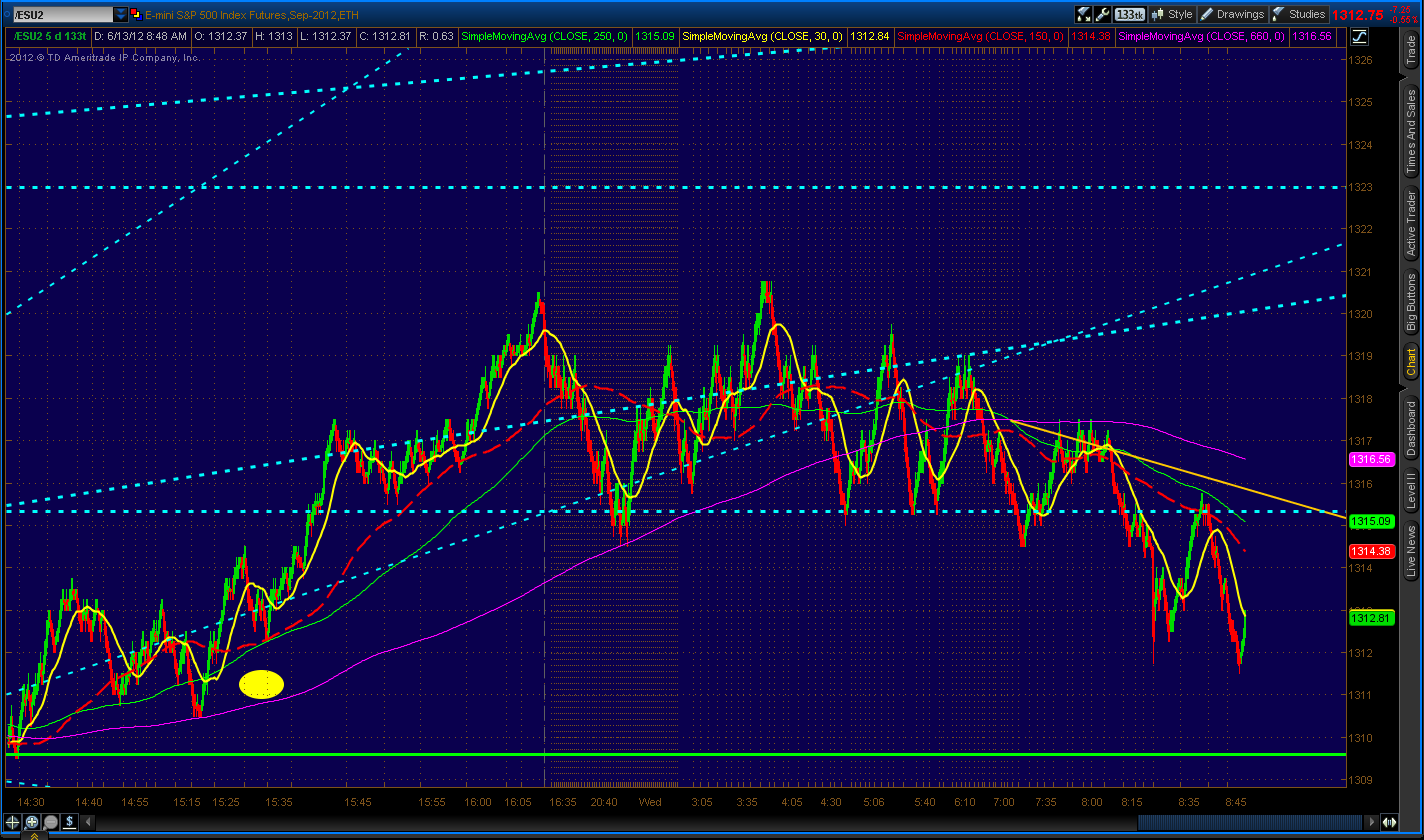Viewport: 1424px width, 840px height.
Task: Click the quick study flask icon
Action: point(1083,14)
